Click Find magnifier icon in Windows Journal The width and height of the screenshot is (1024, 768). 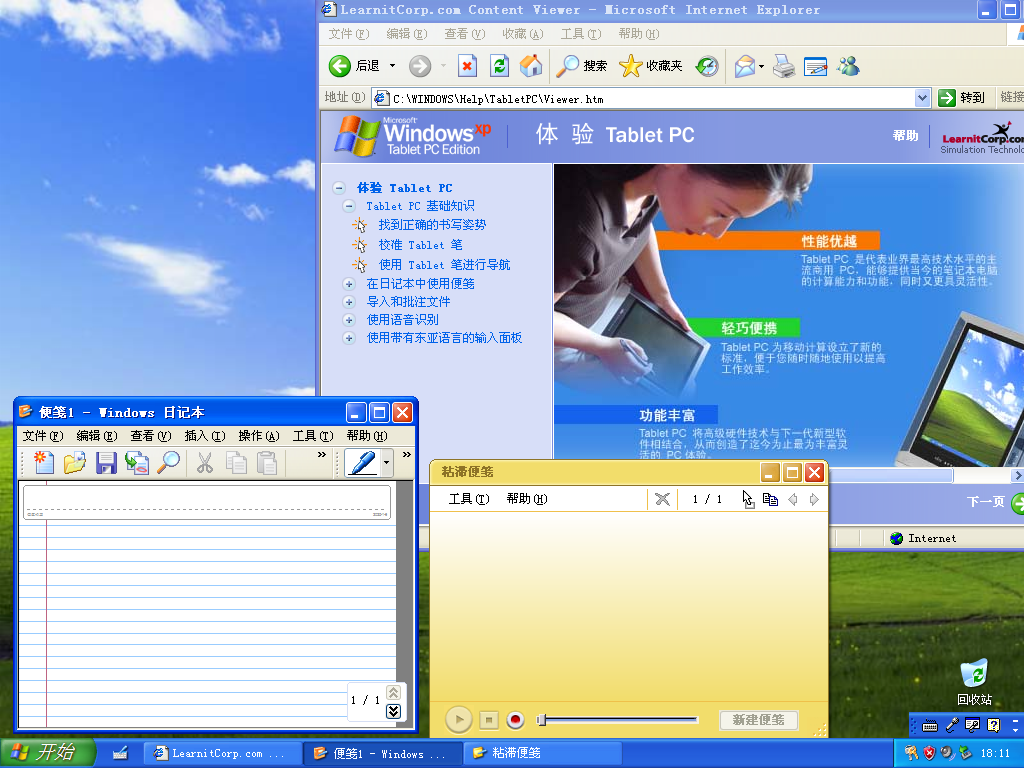pos(169,462)
